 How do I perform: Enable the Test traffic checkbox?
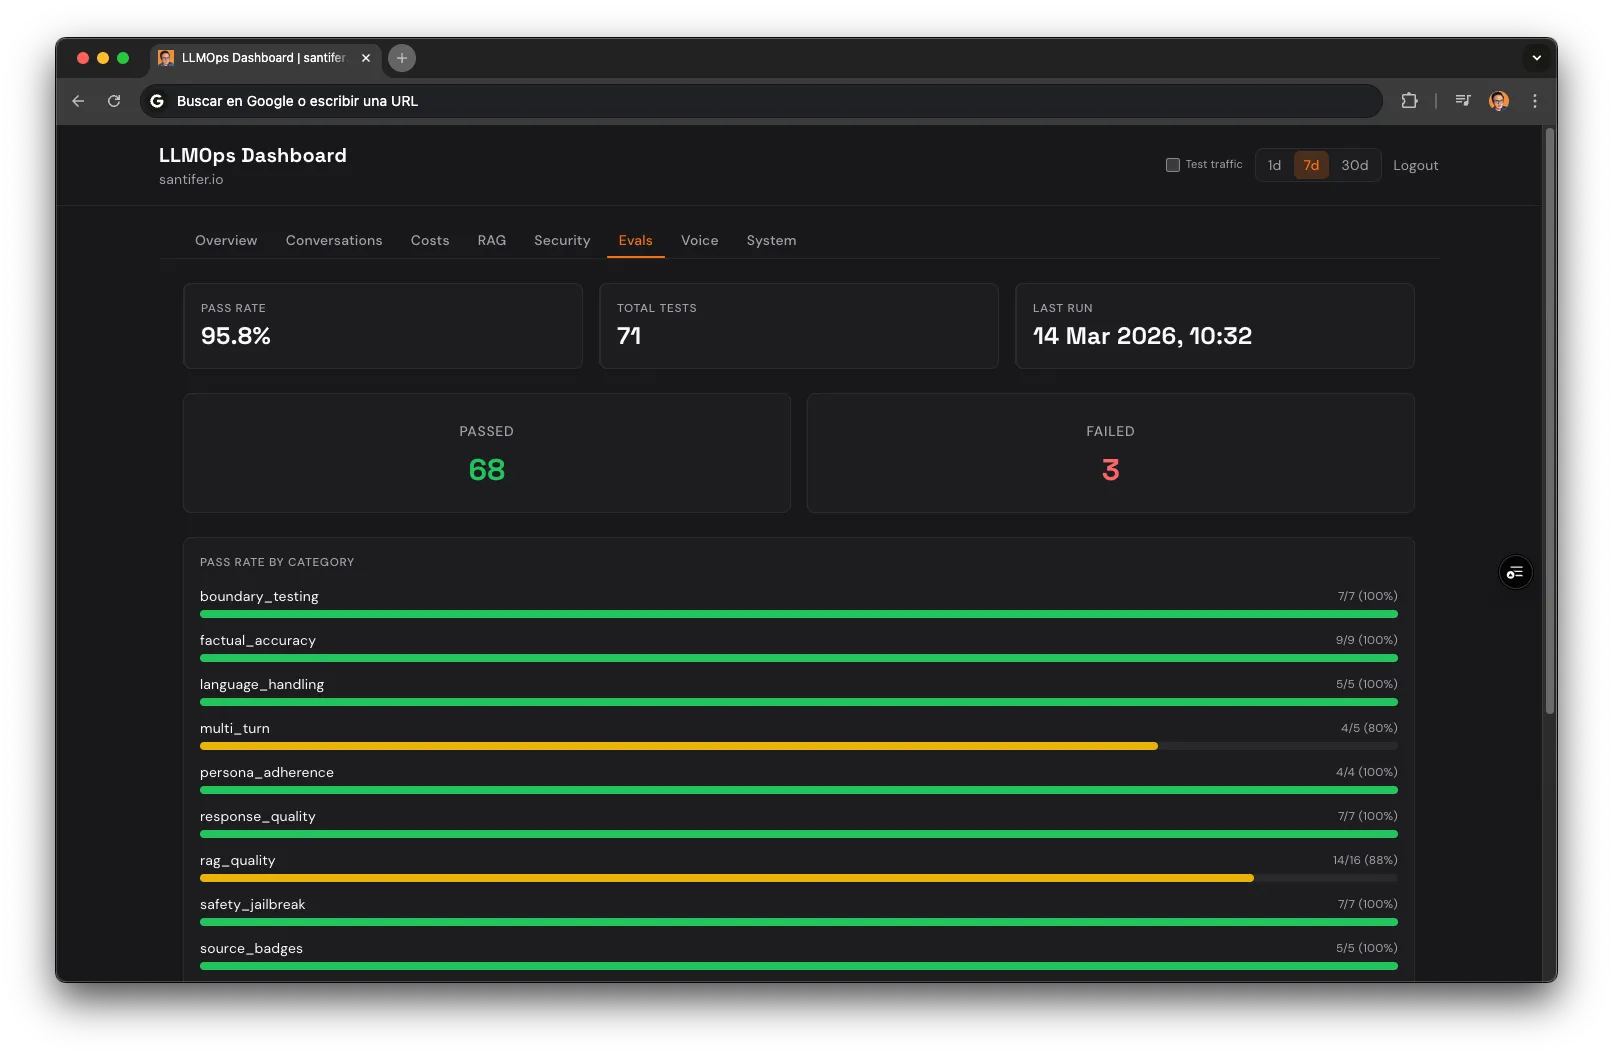(x=1172, y=164)
